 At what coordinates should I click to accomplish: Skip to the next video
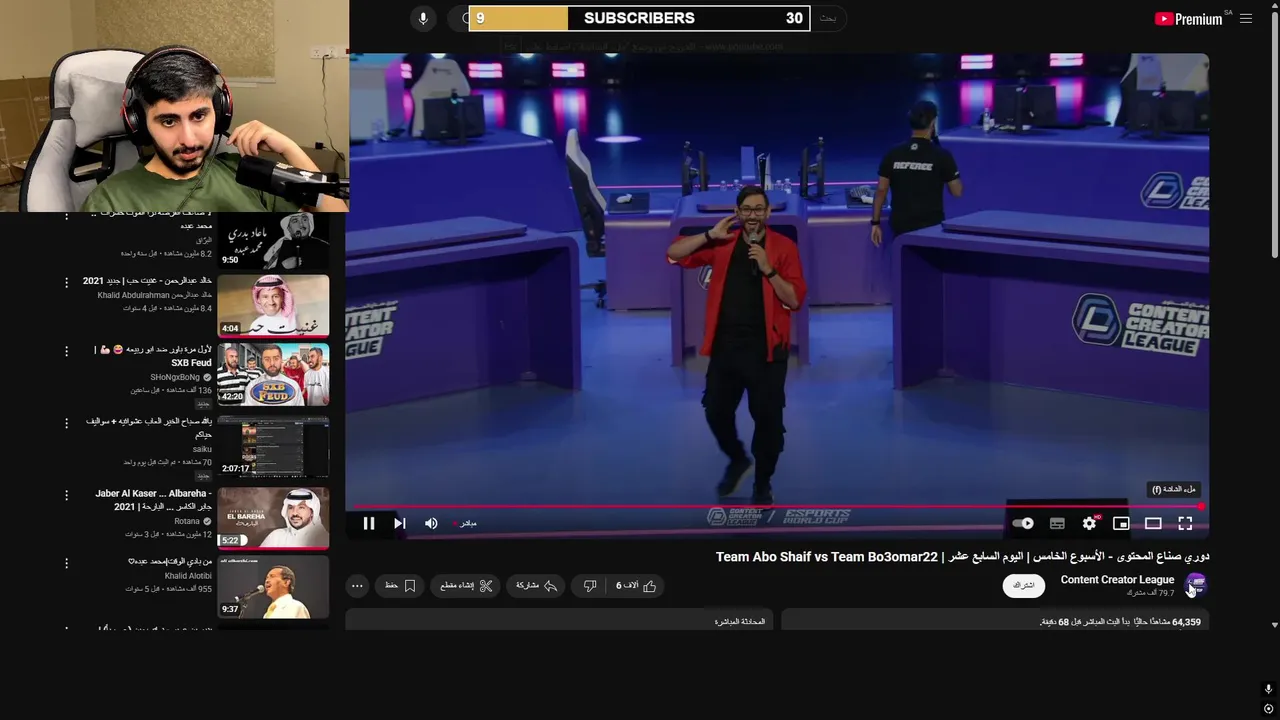(x=399, y=523)
